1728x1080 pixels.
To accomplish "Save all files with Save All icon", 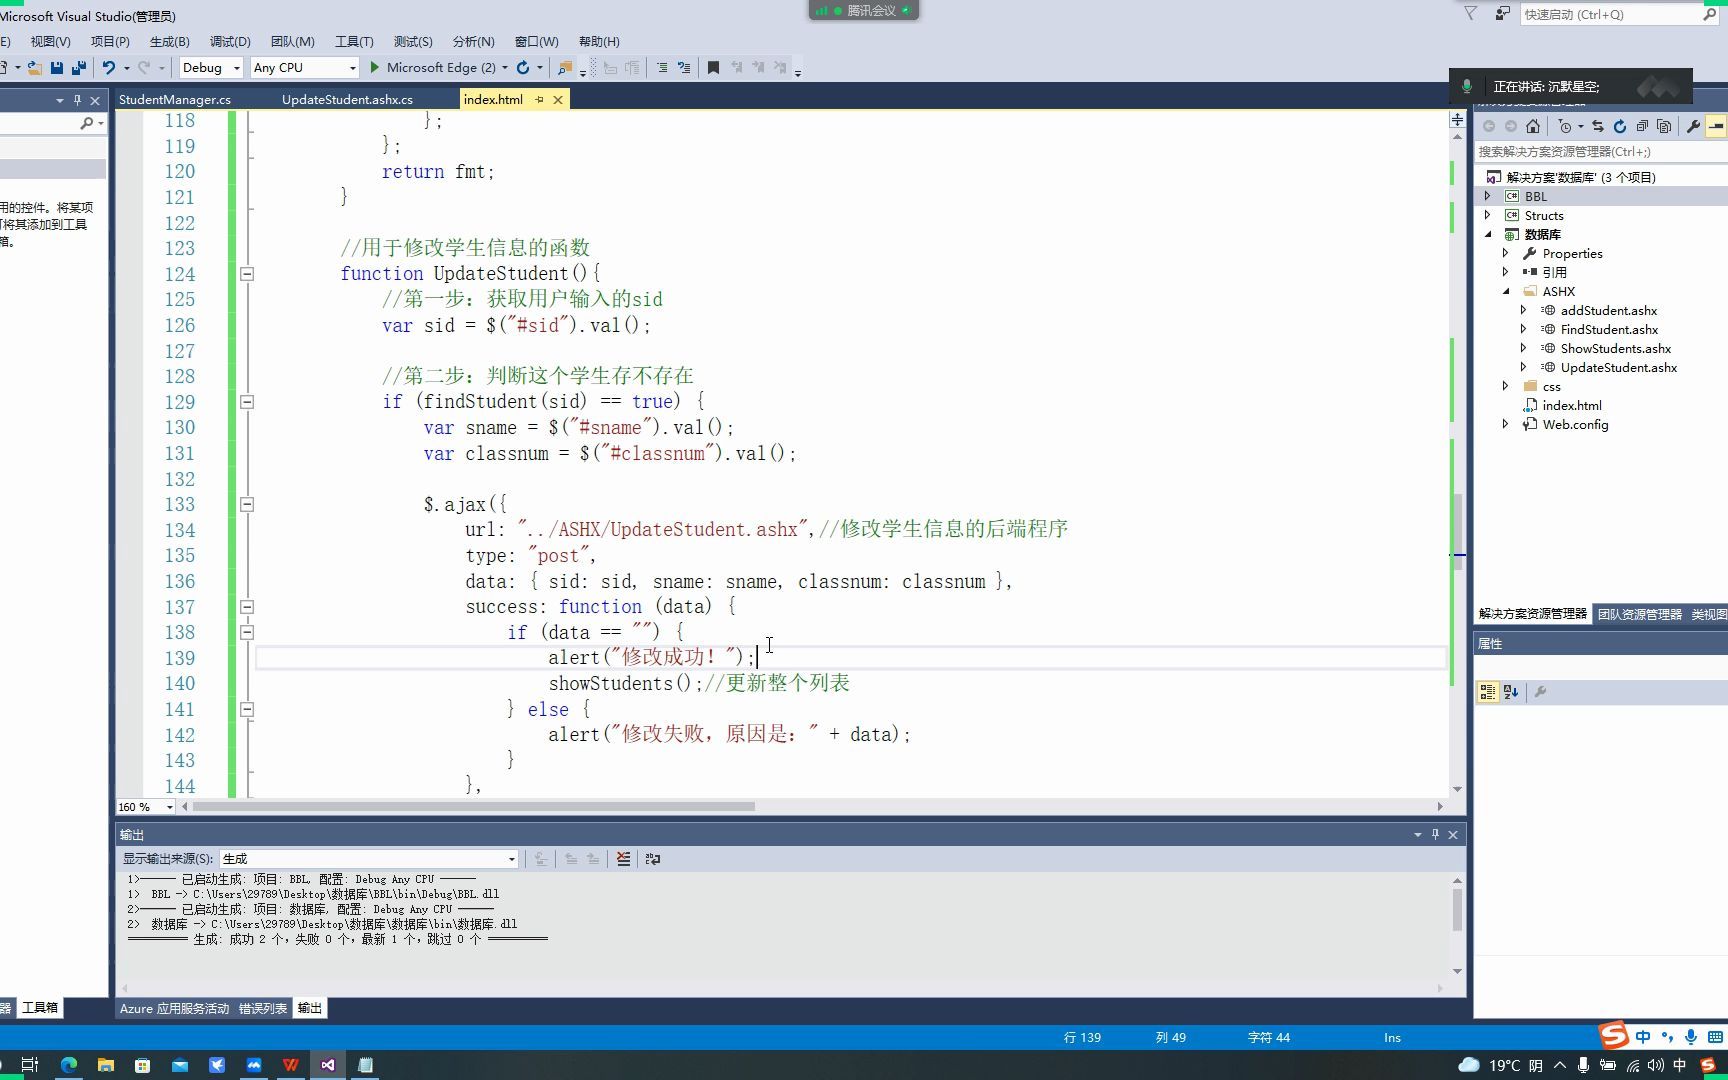I will [x=78, y=67].
